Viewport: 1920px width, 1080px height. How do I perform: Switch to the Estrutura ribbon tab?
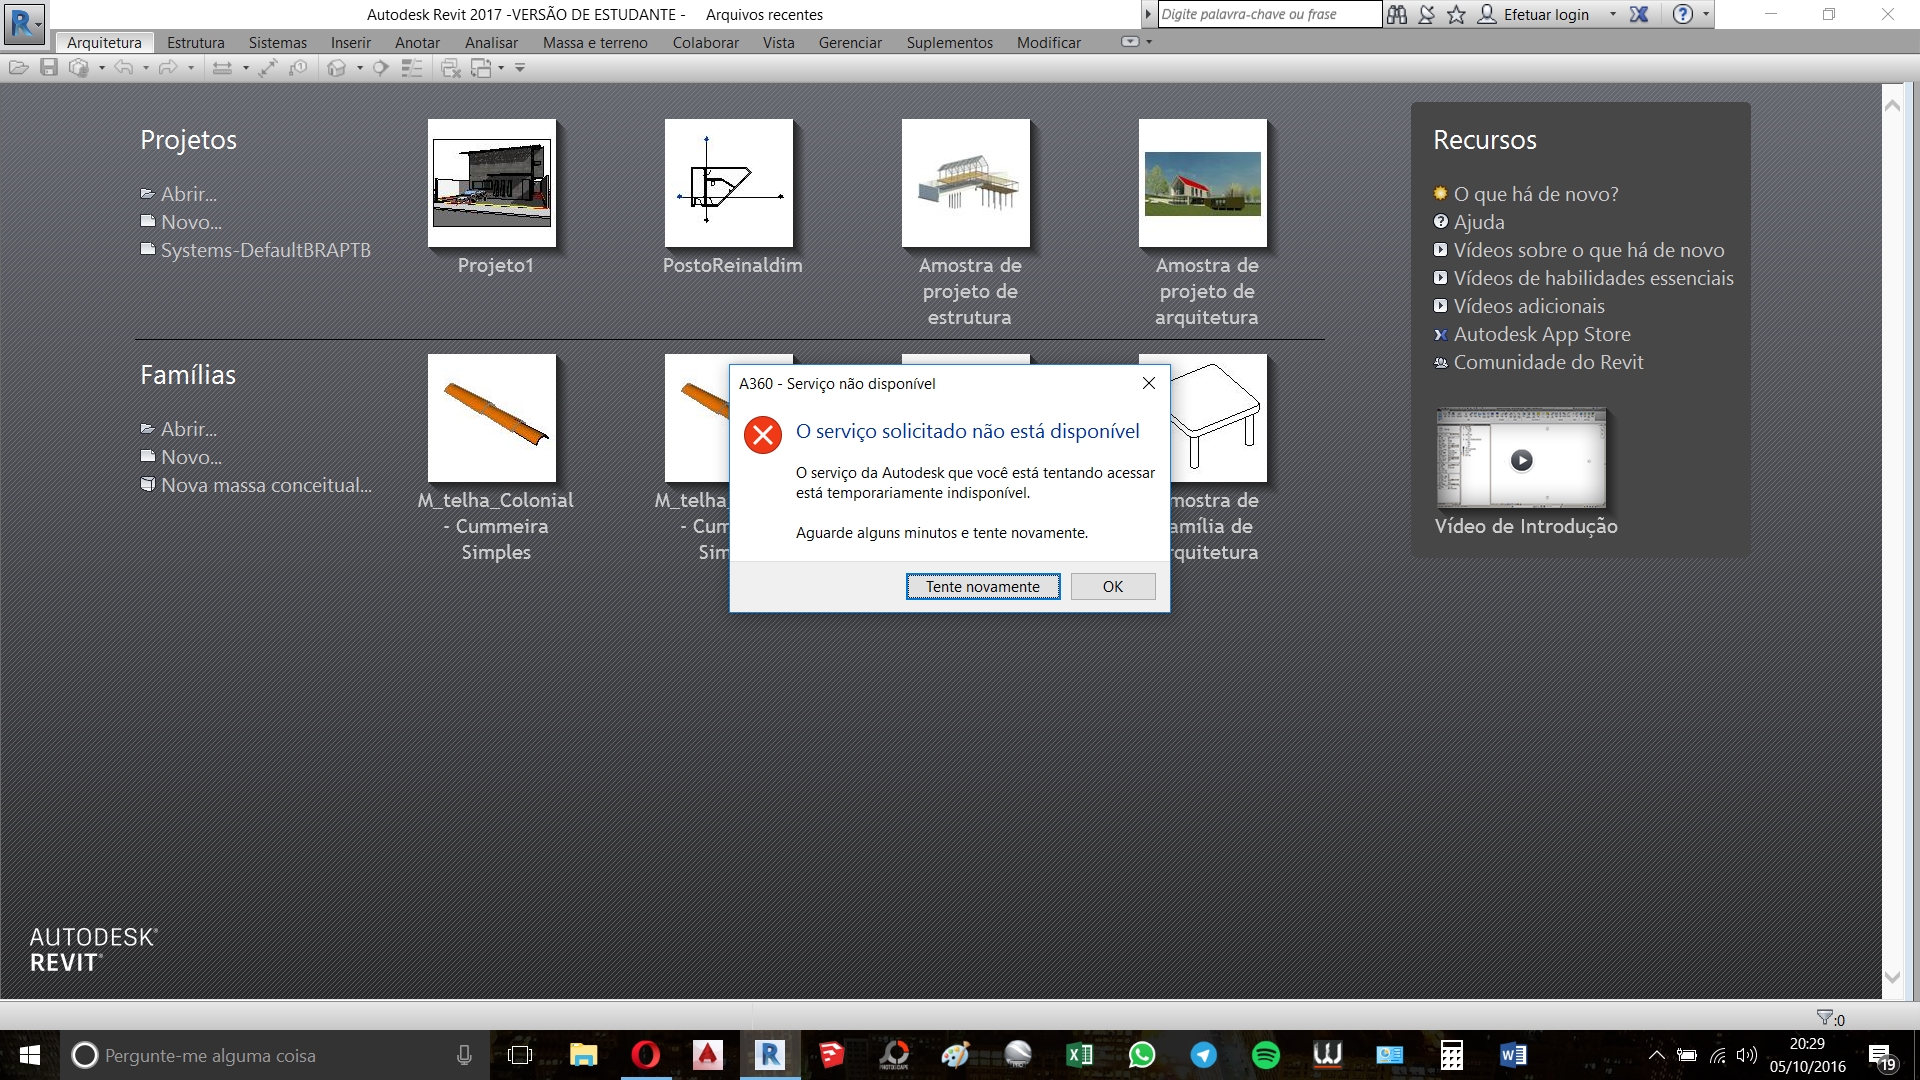(x=195, y=42)
